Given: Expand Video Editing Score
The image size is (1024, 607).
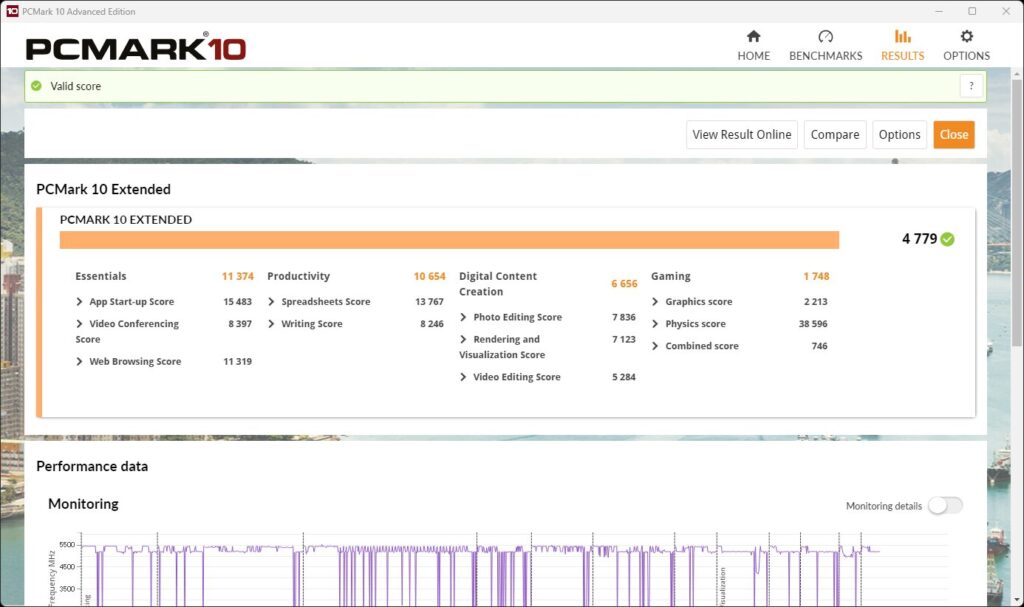Looking at the screenshot, I should [463, 377].
